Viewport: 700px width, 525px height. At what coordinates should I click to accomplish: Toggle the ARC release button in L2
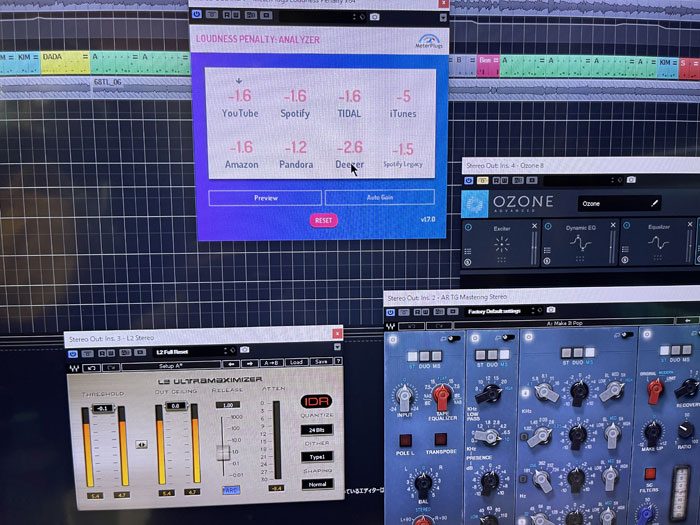coord(230,490)
